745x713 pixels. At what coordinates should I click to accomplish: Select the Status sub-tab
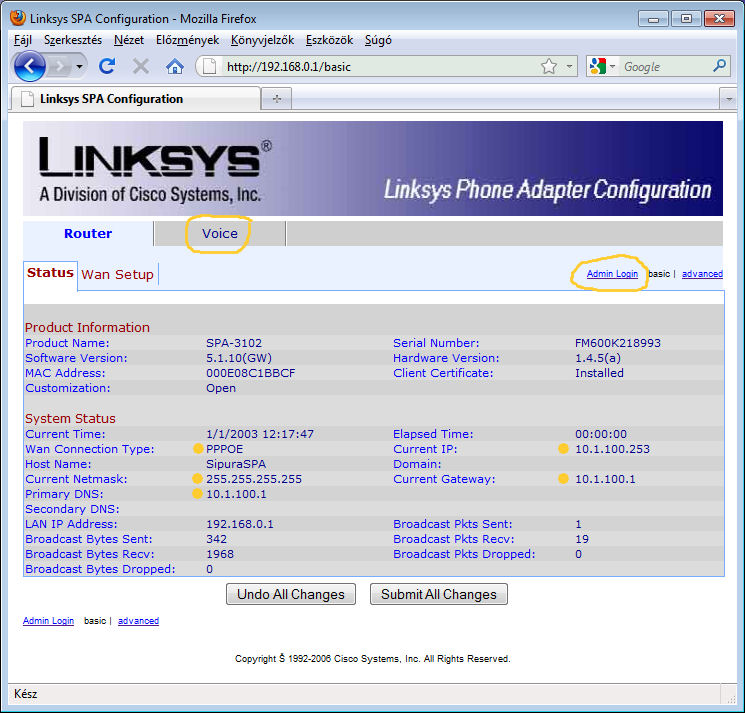pyautogui.click(x=50, y=273)
